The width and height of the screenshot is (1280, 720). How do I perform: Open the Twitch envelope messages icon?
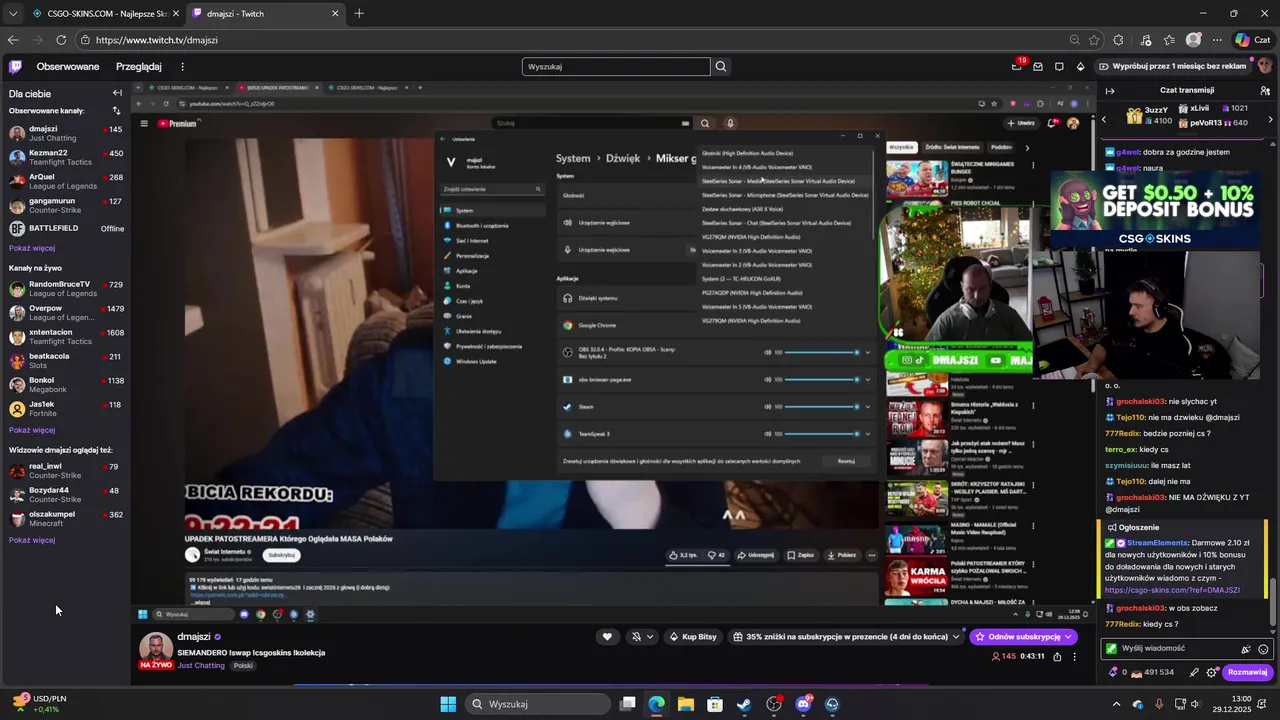(x=1038, y=67)
